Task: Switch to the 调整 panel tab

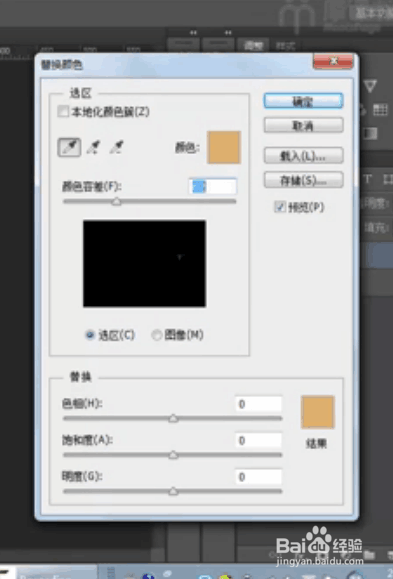Action: (x=254, y=45)
